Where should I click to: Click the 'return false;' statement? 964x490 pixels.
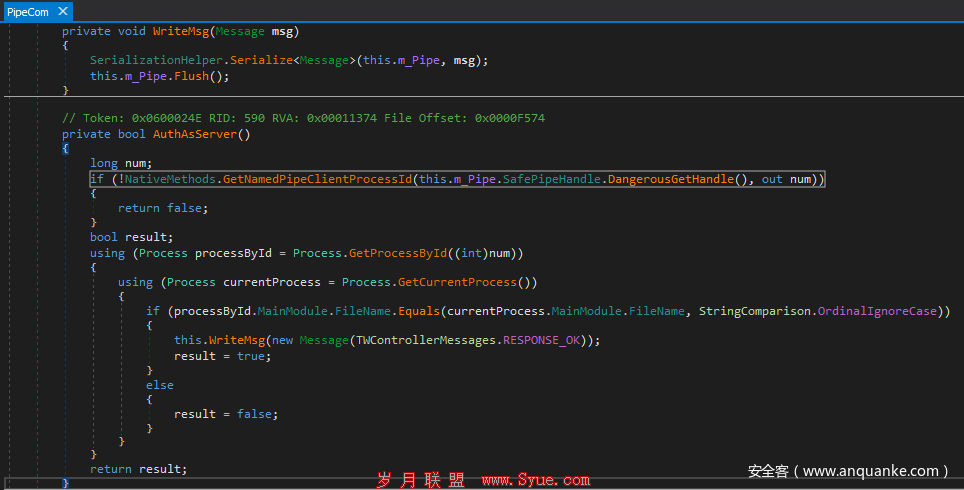tap(163, 208)
